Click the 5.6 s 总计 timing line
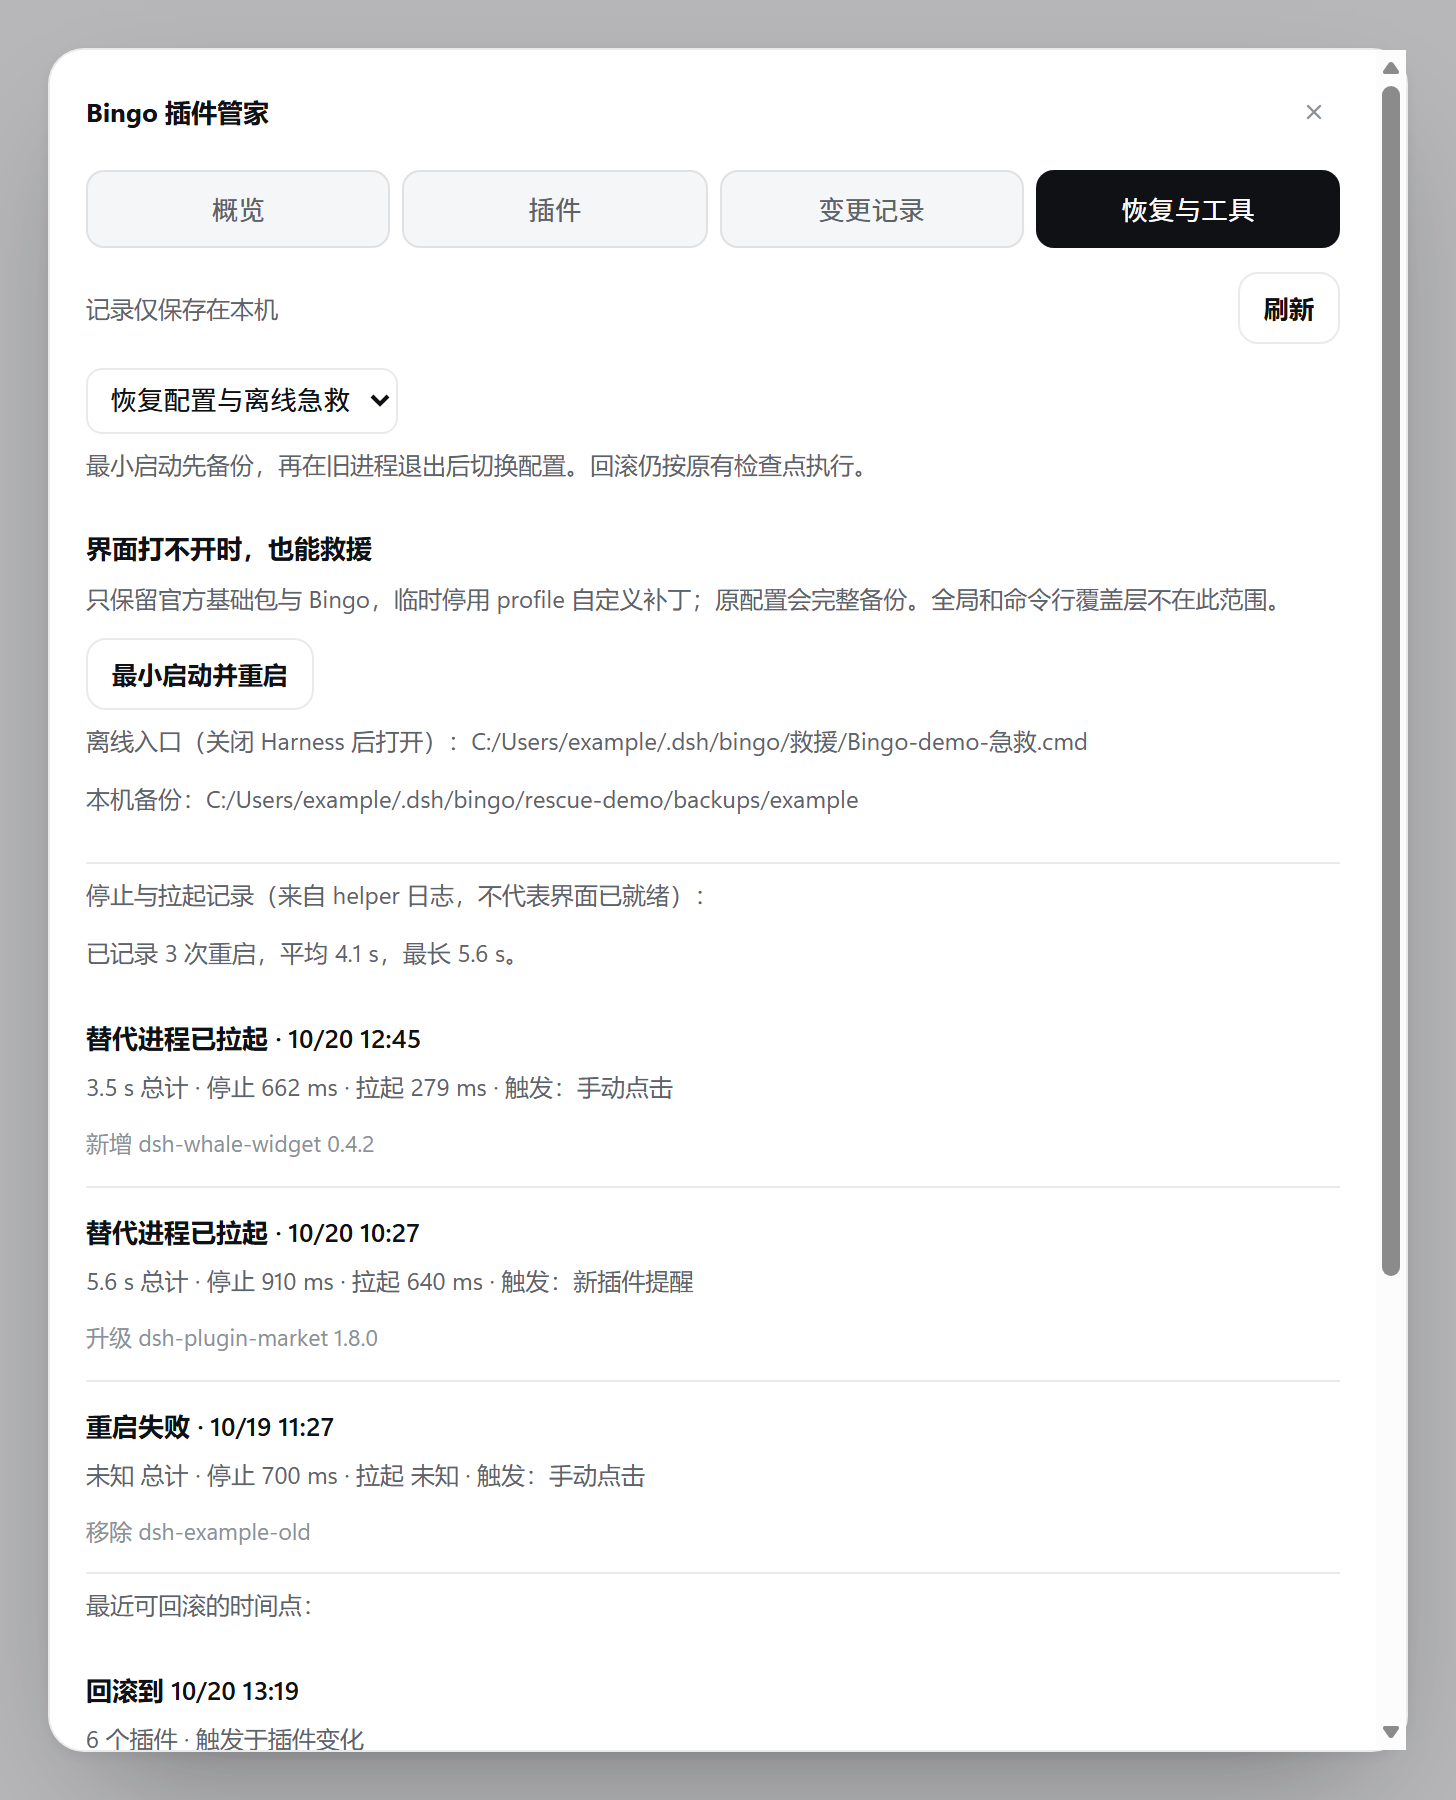Screen dimensions: 1456x1800 (390, 1282)
